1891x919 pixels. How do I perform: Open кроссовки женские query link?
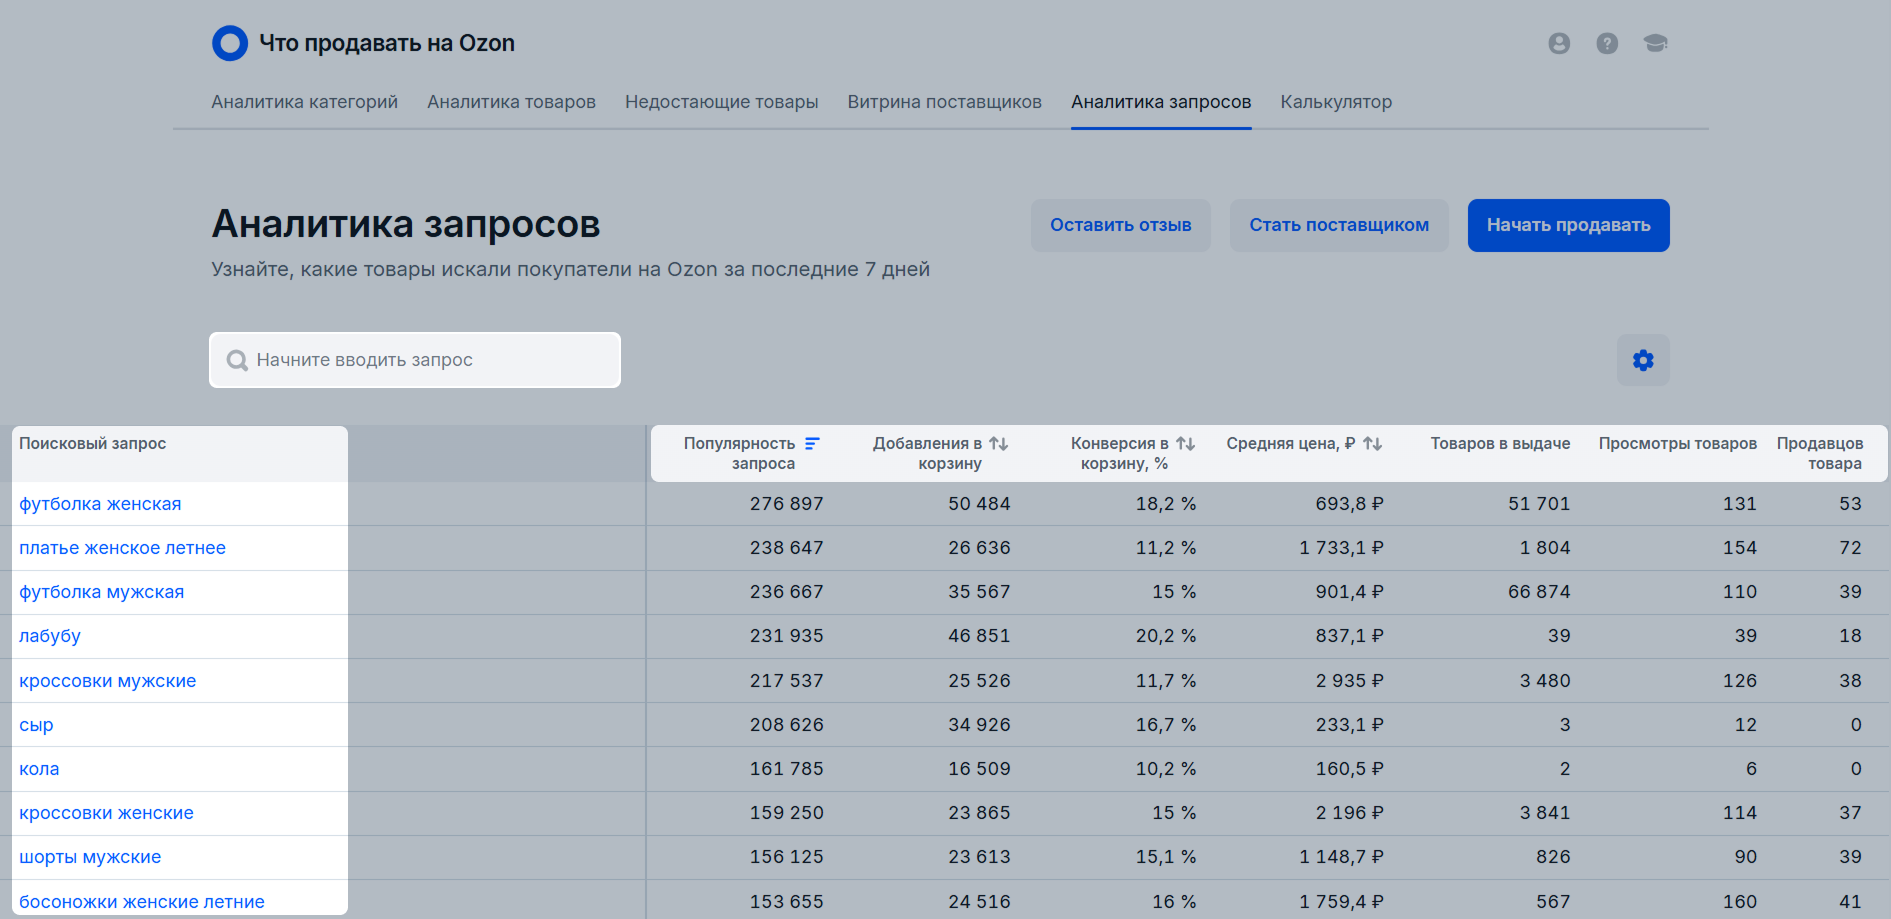(106, 813)
